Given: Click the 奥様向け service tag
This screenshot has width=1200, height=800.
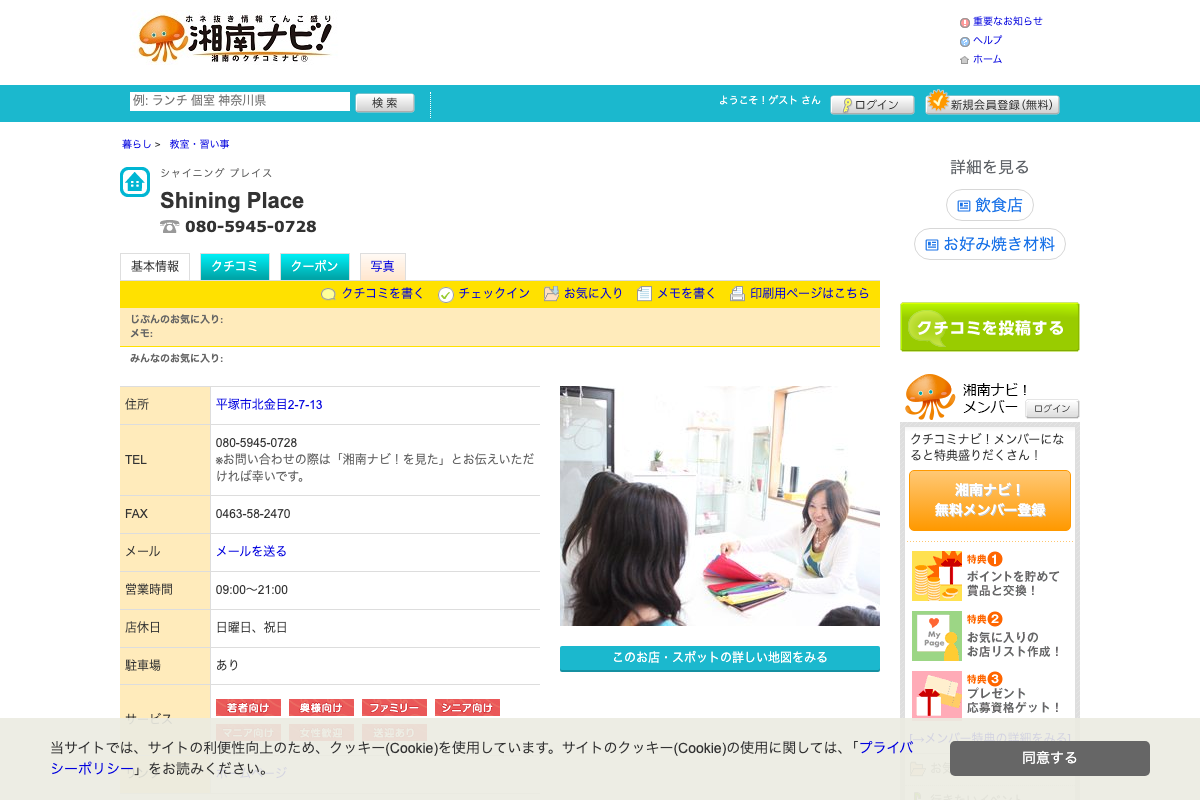Looking at the screenshot, I should pyautogui.click(x=321, y=708).
